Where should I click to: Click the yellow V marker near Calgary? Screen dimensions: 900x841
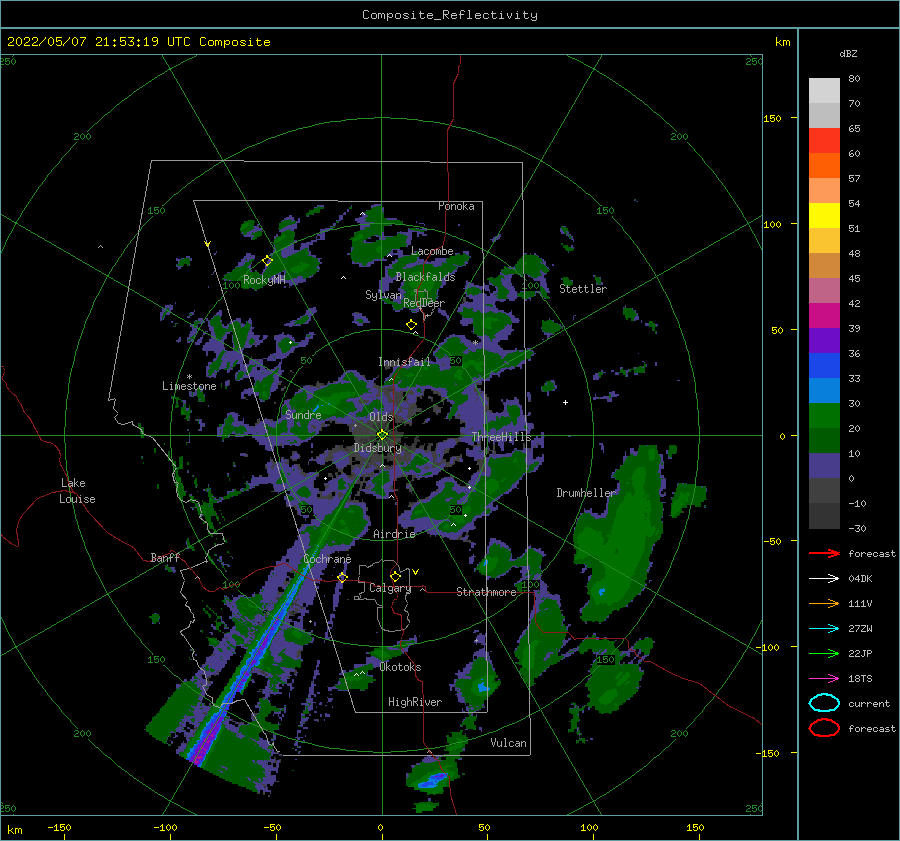[415, 572]
